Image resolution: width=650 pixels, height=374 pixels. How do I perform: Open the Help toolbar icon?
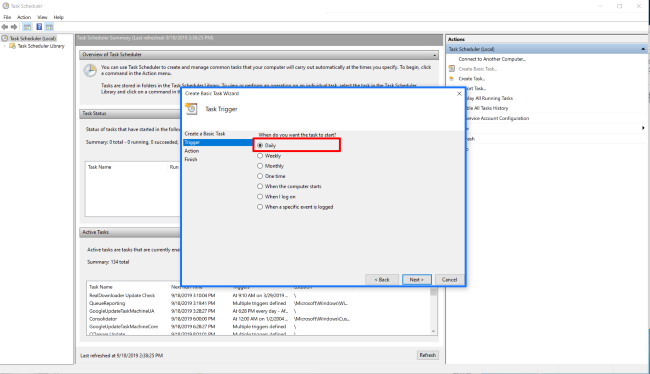[39, 27]
